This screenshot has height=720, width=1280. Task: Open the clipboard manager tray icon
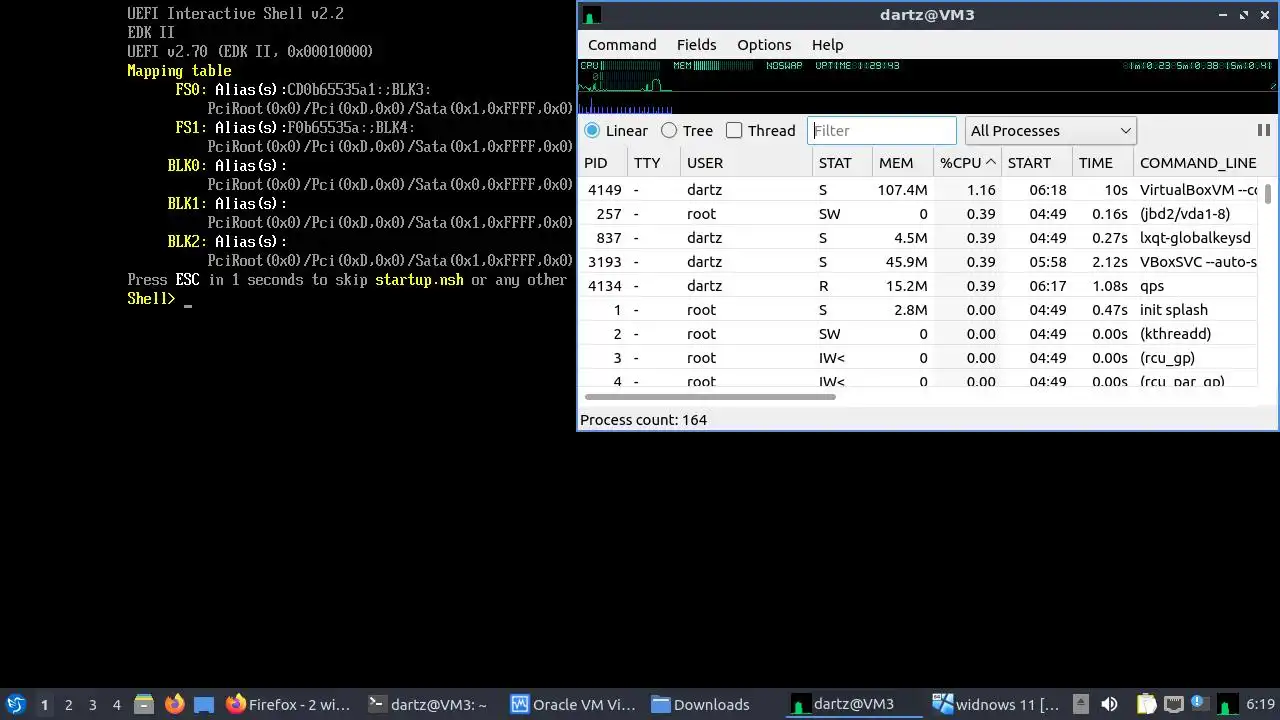click(x=1147, y=705)
